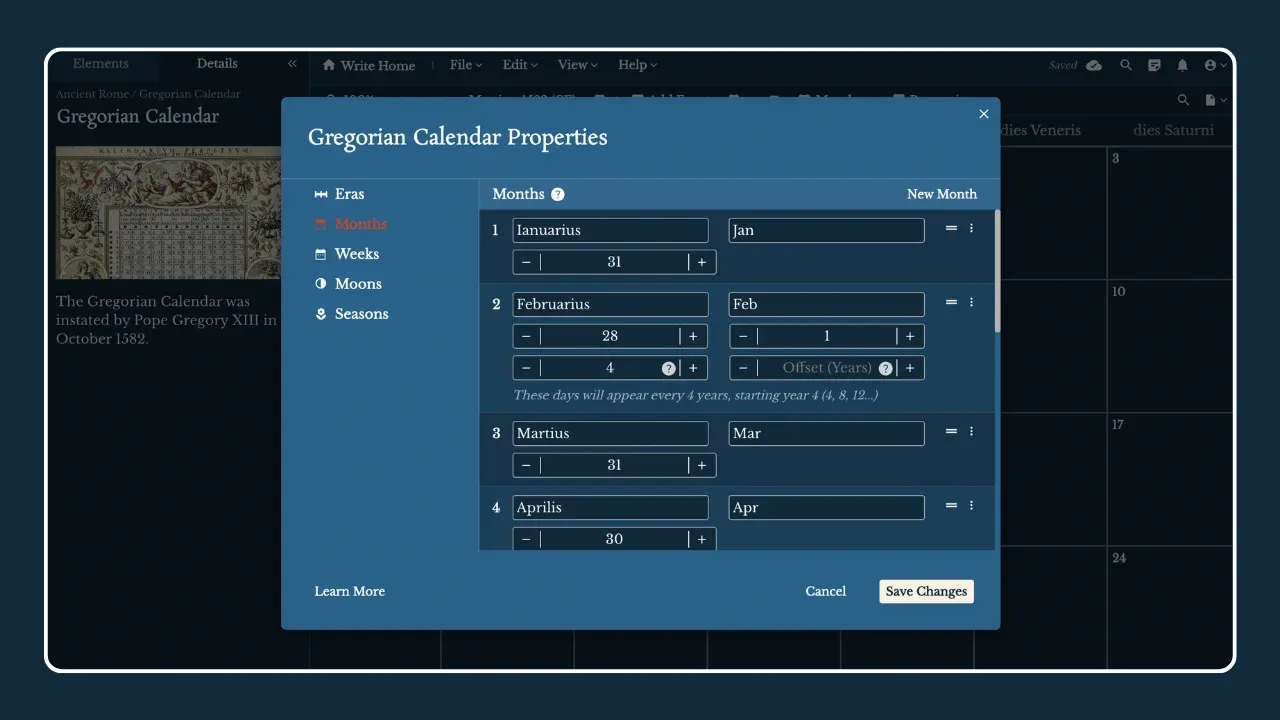Edit the Februarius month name field
Screen dimensions: 1280x720
tap(610, 304)
